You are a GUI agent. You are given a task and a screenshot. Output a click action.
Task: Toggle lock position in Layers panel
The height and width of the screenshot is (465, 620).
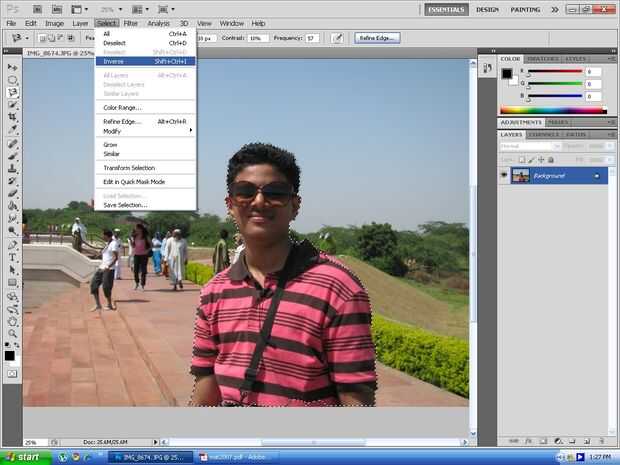541,160
